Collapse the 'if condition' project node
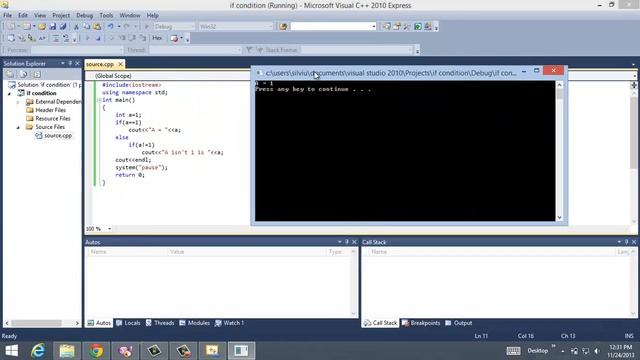The width and height of the screenshot is (640, 360). (x=9, y=93)
